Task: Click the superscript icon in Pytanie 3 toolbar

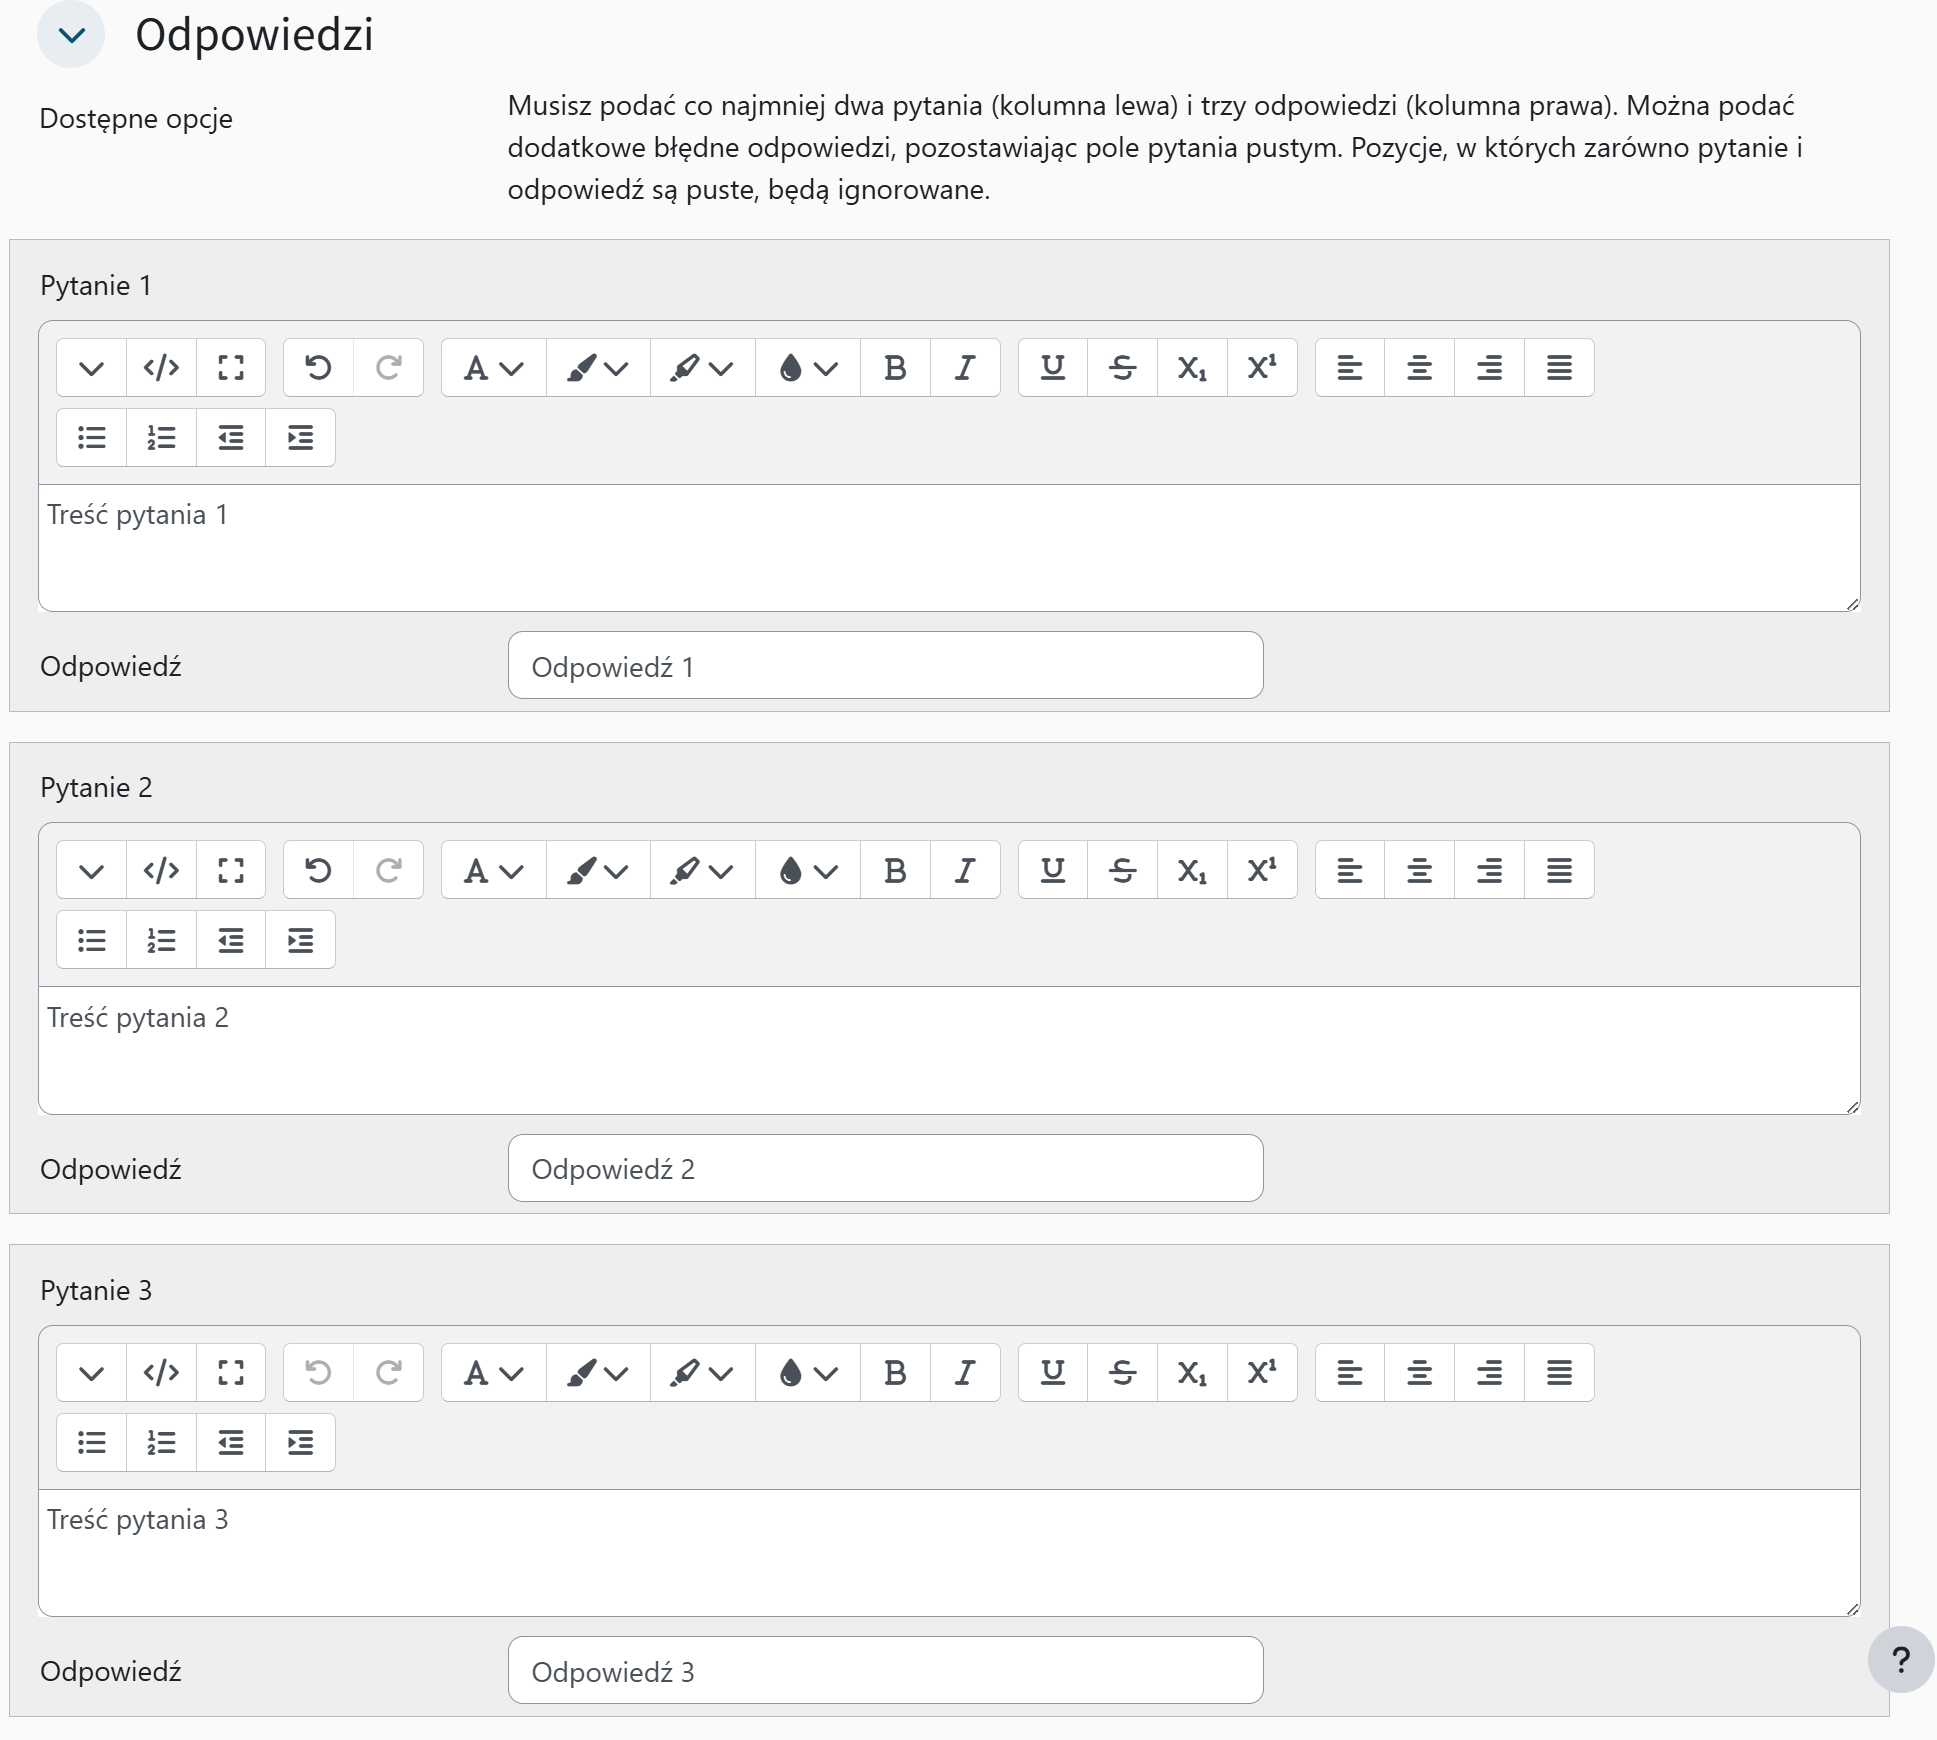Action: coord(1261,1372)
